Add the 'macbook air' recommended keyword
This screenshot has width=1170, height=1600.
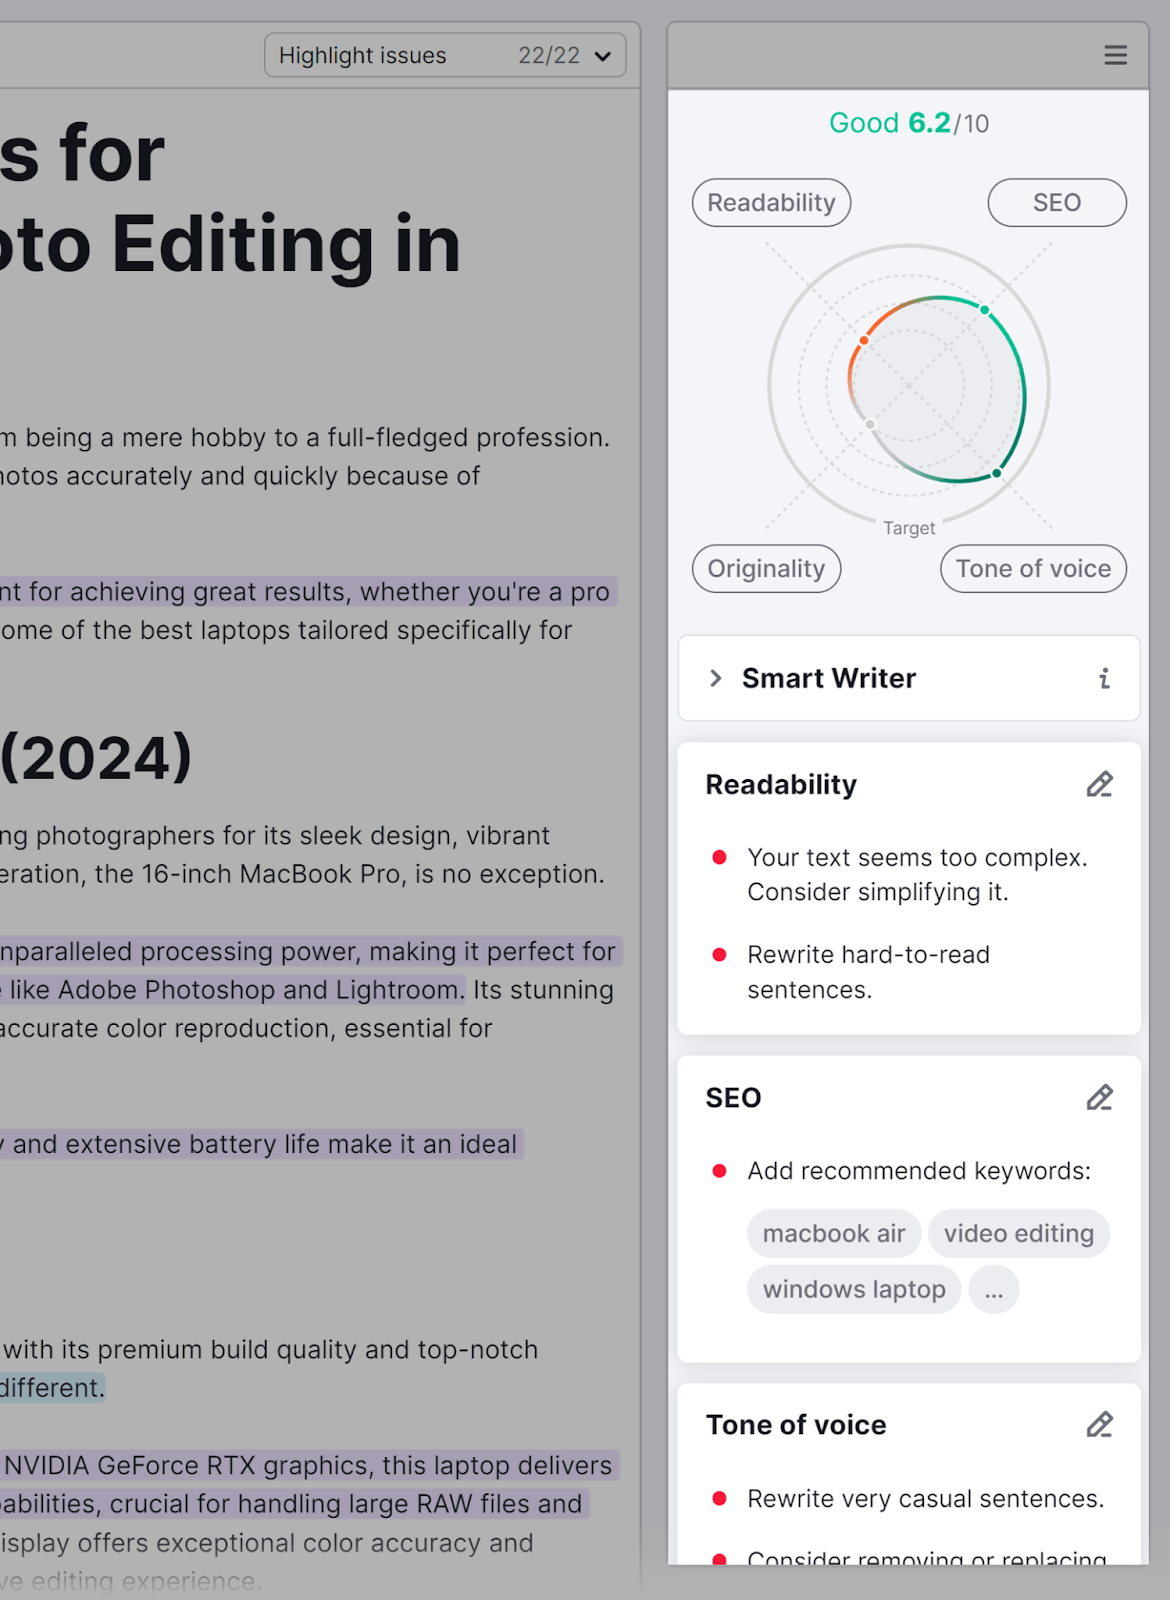(x=833, y=1234)
